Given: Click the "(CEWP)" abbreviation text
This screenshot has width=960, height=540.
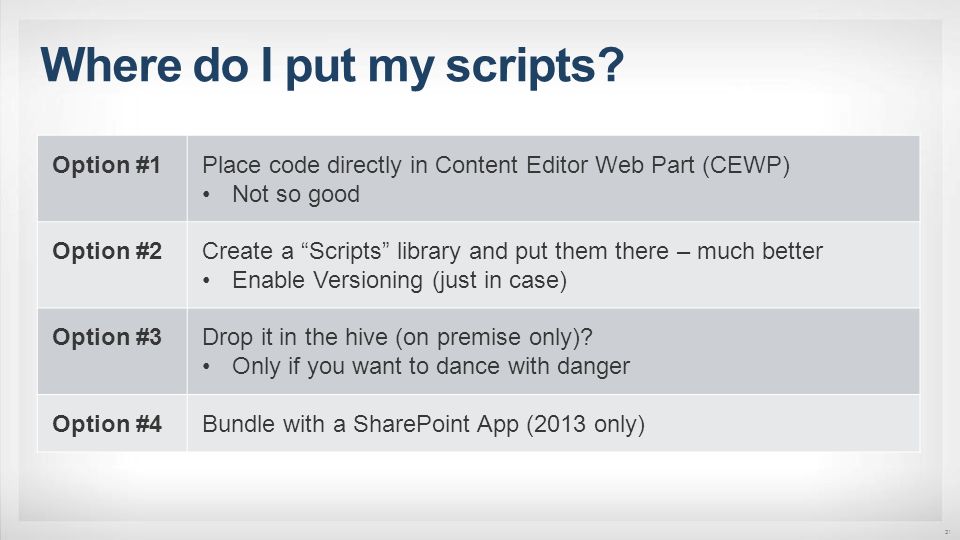Looking at the screenshot, I should point(746,165).
